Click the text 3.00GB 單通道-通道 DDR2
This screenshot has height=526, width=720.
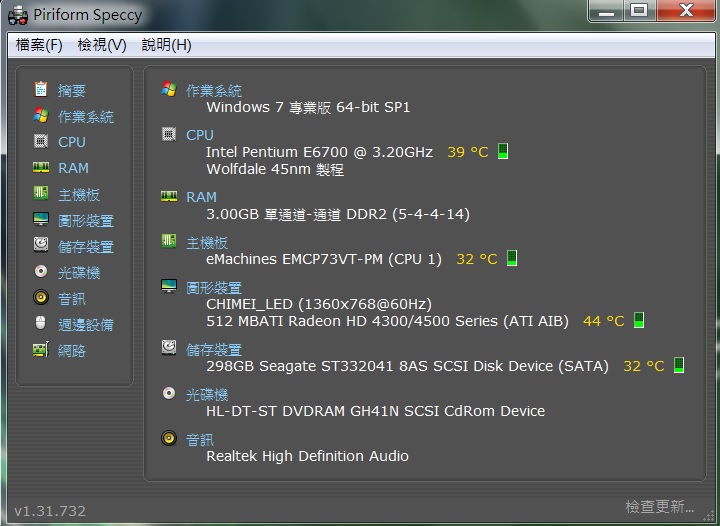(x=296, y=214)
